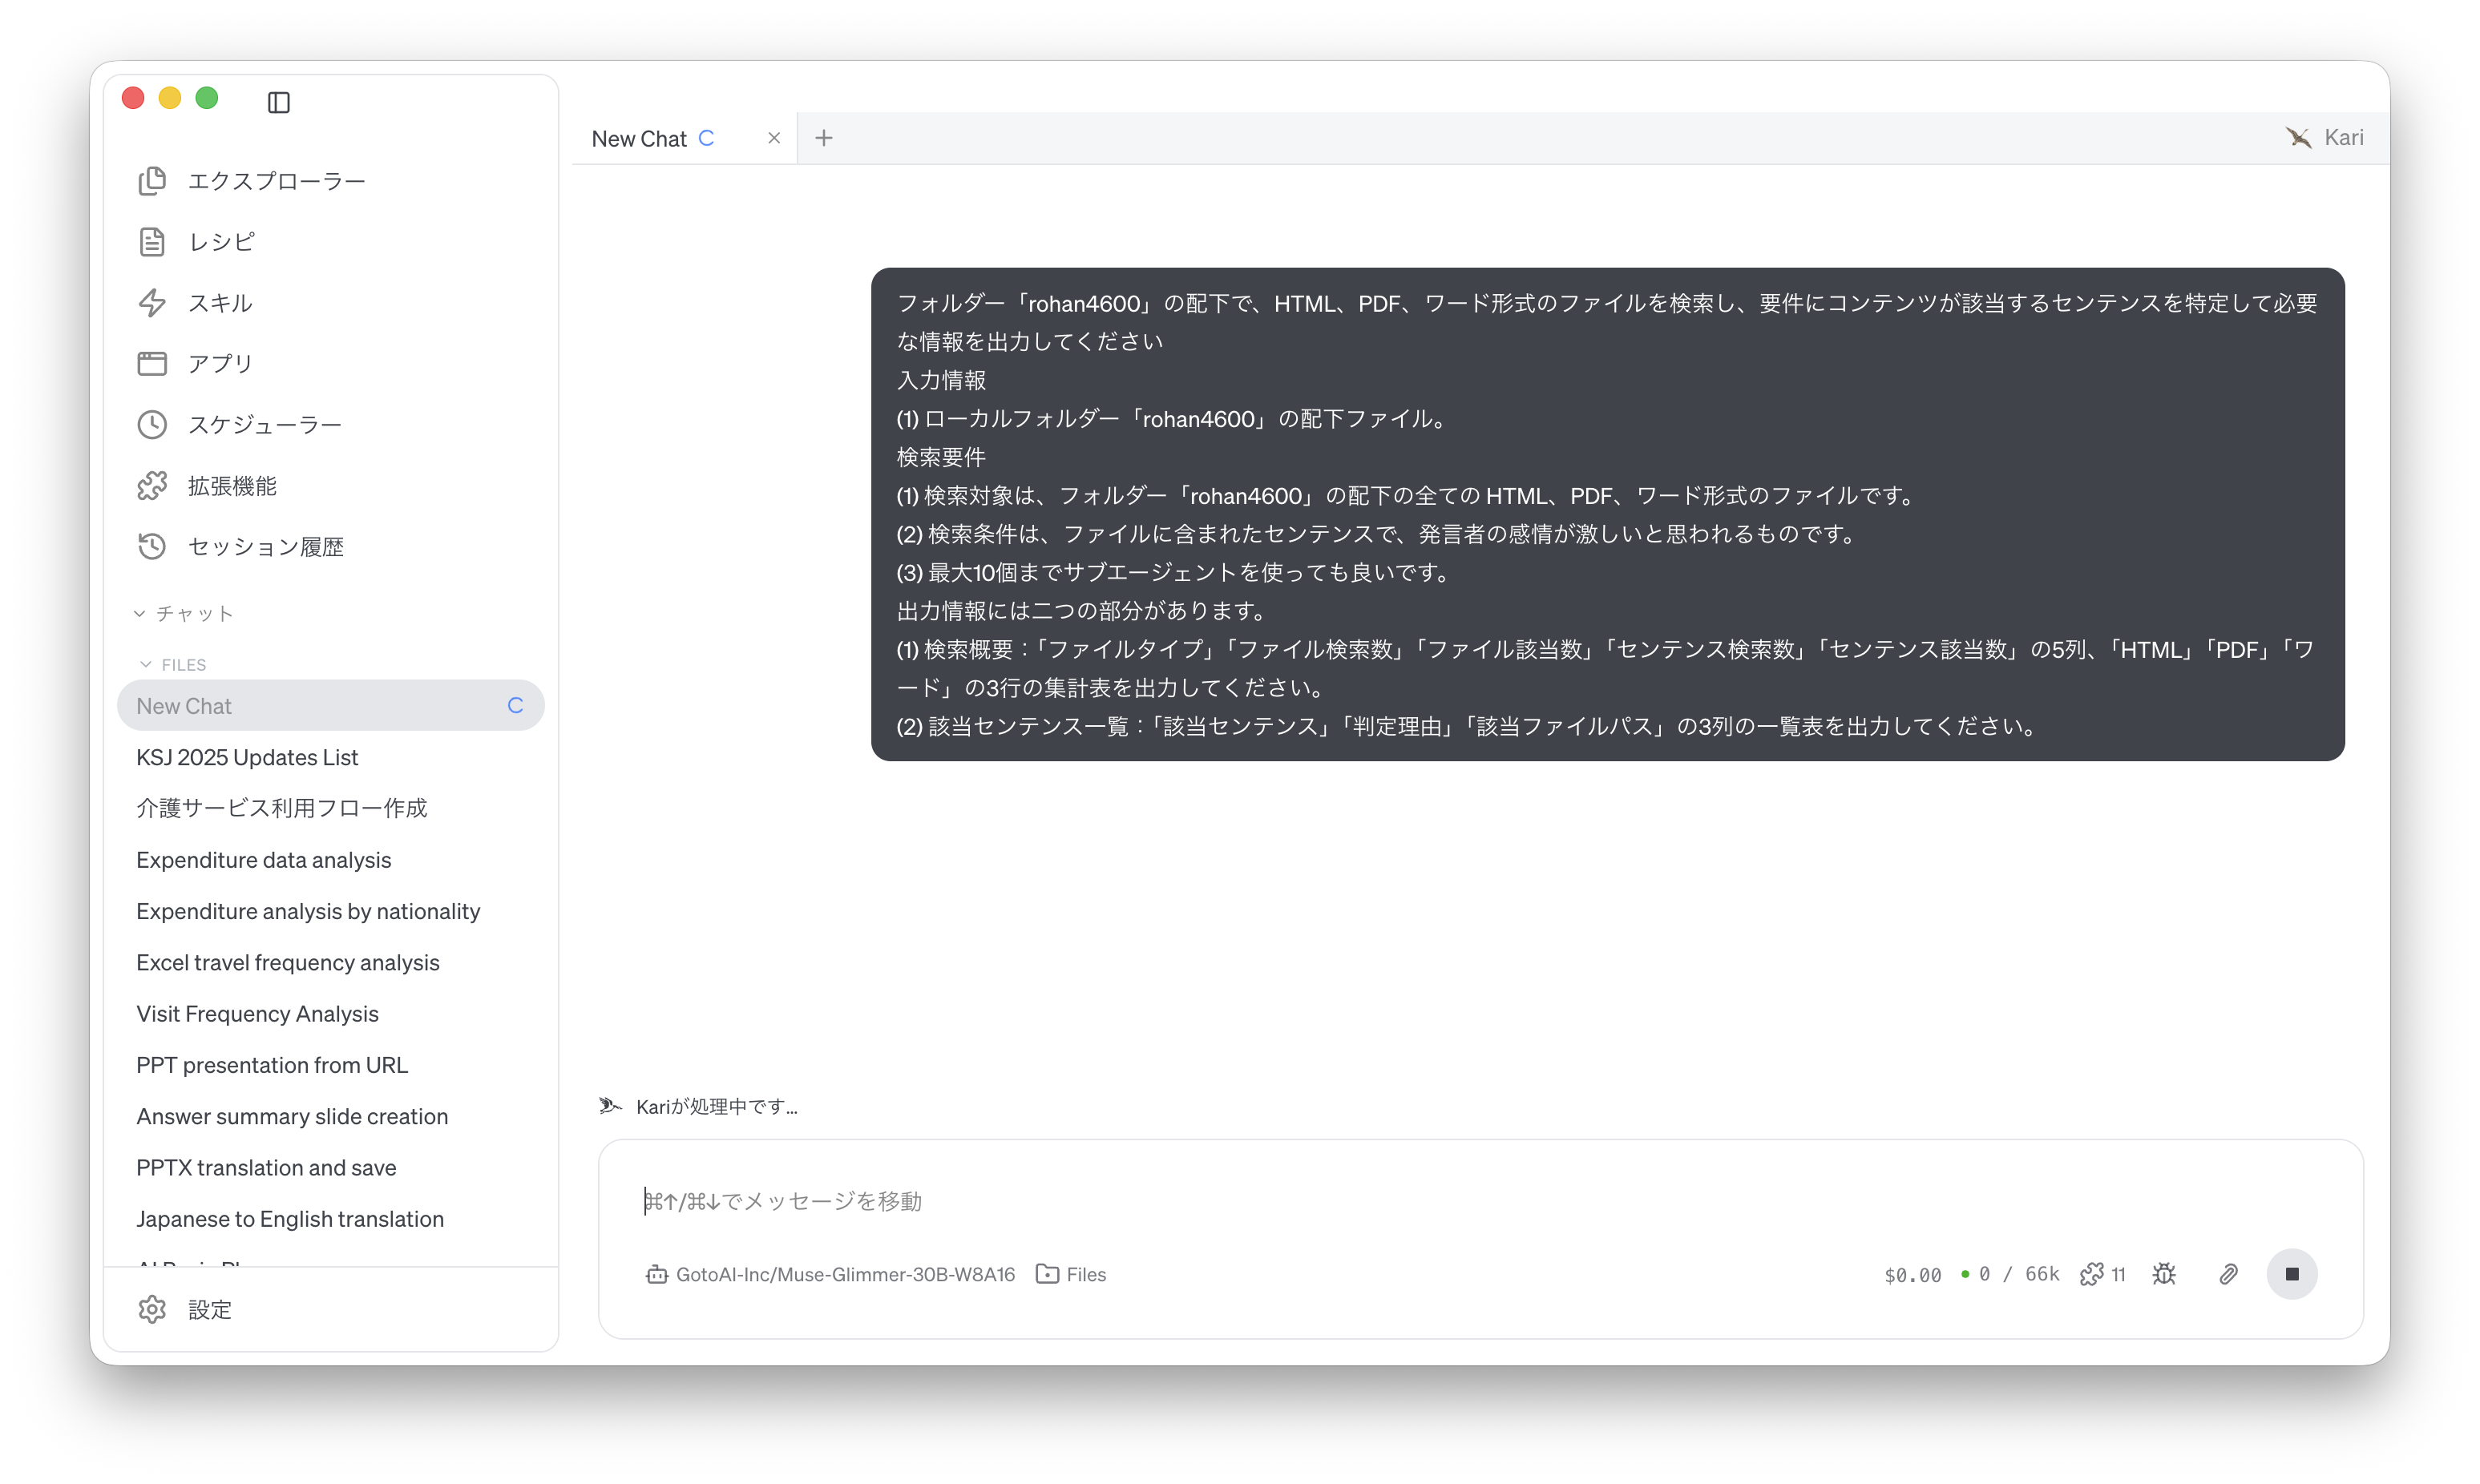This screenshot has width=2480, height=1484.
Task: Click the stop generation button
Action: pos(2292,1274)
